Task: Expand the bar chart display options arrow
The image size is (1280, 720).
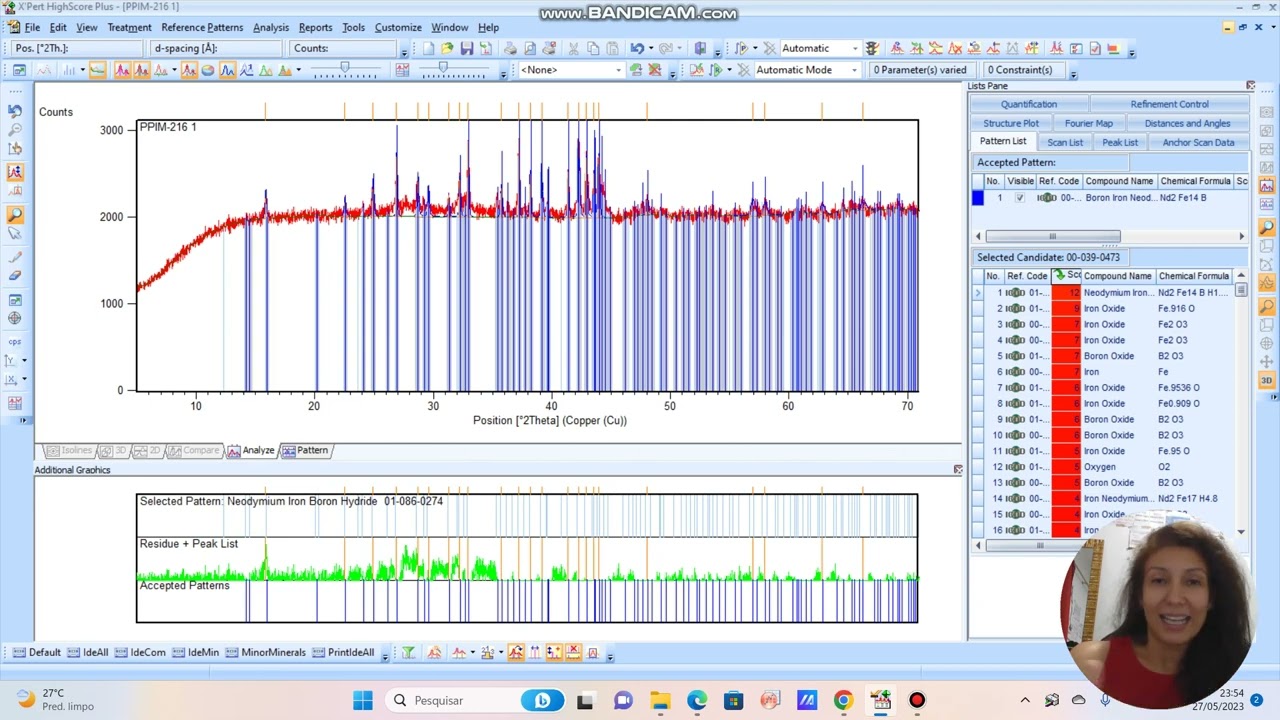Action: 82,70
